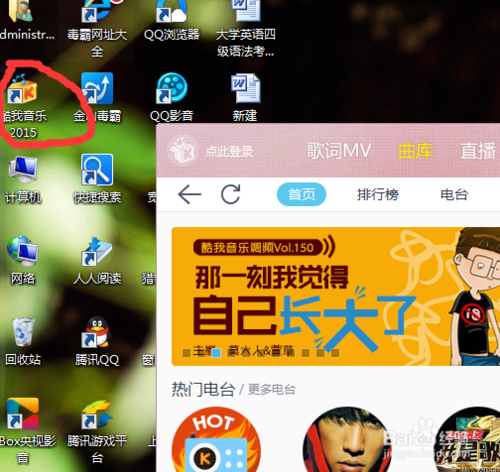
Task: Switch to the 曲库 tab
Action: (416, 151)
